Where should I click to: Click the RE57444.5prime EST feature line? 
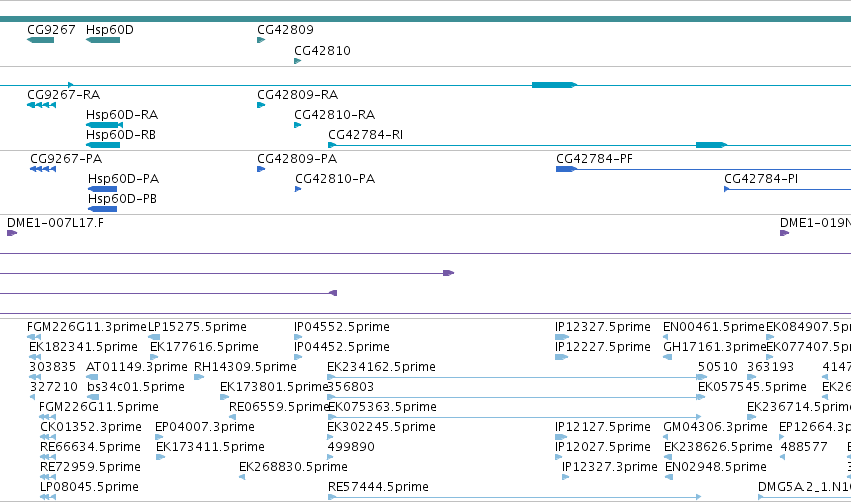515,497
